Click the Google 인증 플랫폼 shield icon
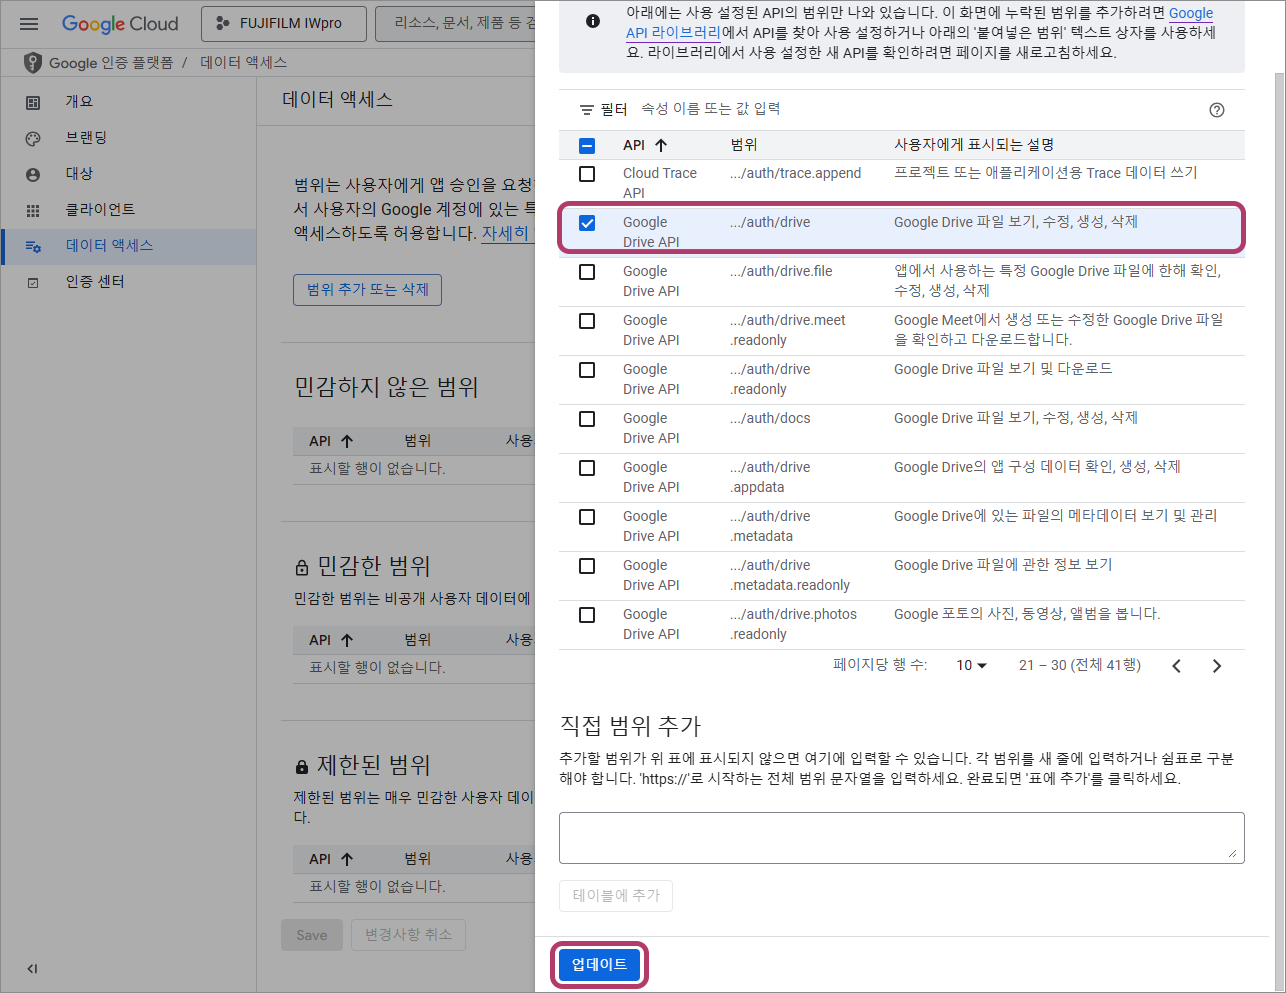 tap(32, 62)
